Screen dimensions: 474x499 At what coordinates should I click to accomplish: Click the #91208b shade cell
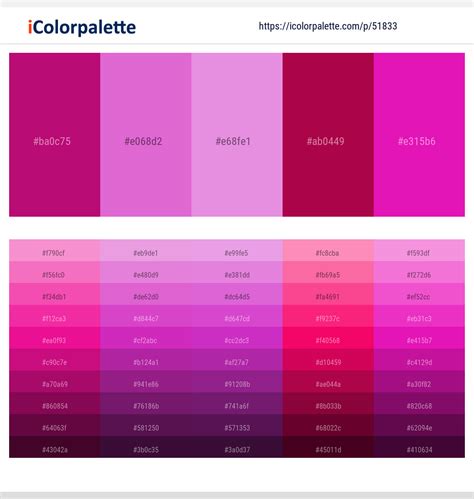pyautogui.click(x=237, y=381)
